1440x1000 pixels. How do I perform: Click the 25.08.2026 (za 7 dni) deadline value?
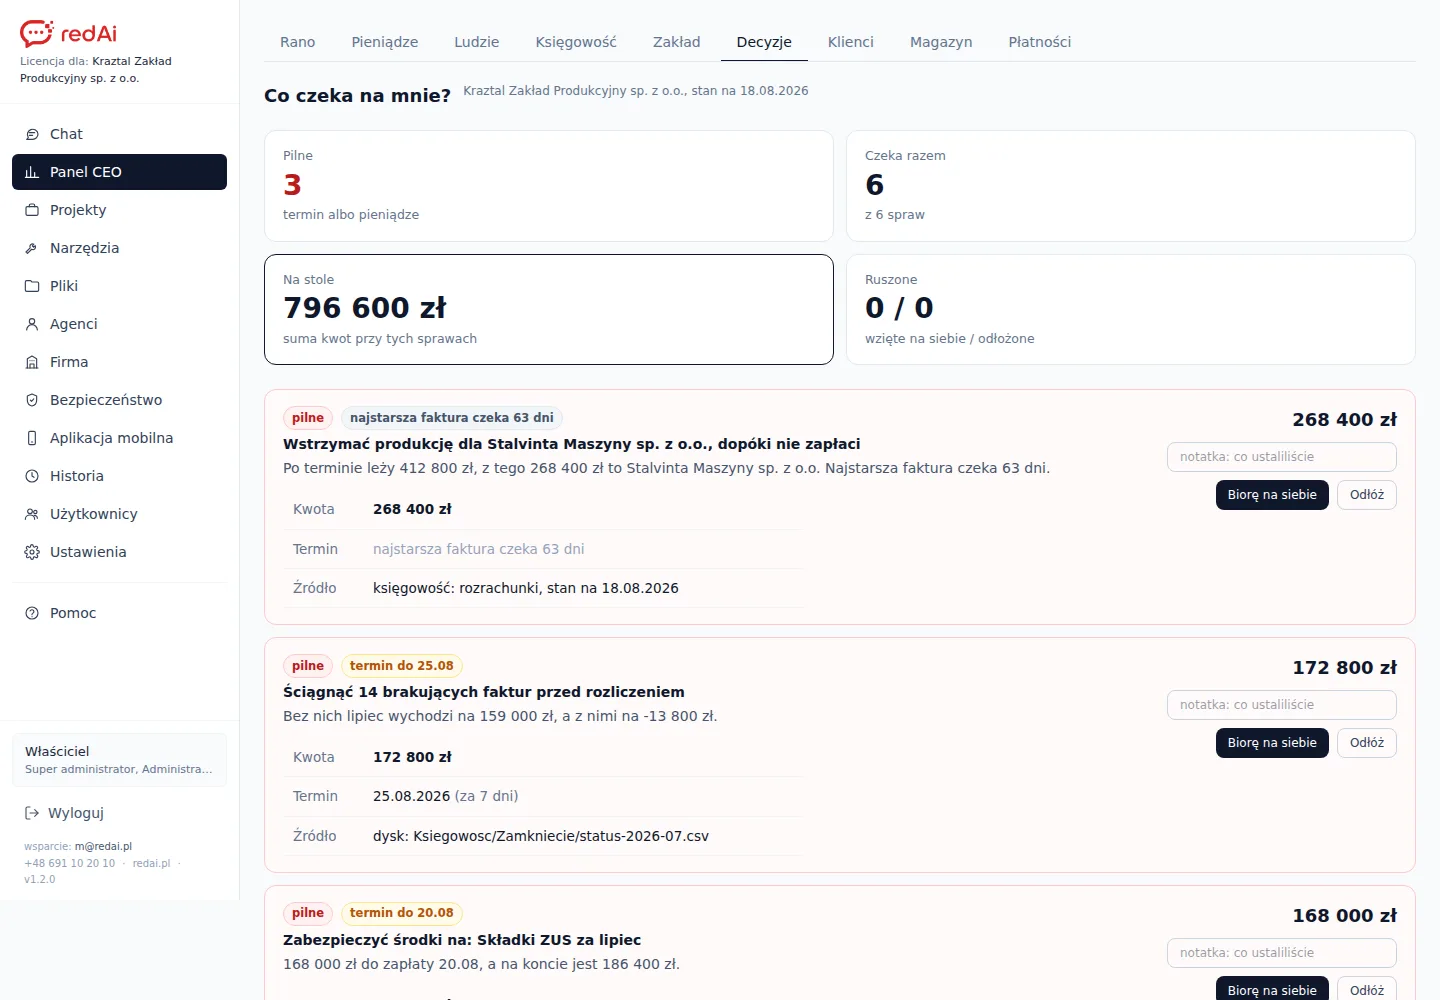[446, 796]
